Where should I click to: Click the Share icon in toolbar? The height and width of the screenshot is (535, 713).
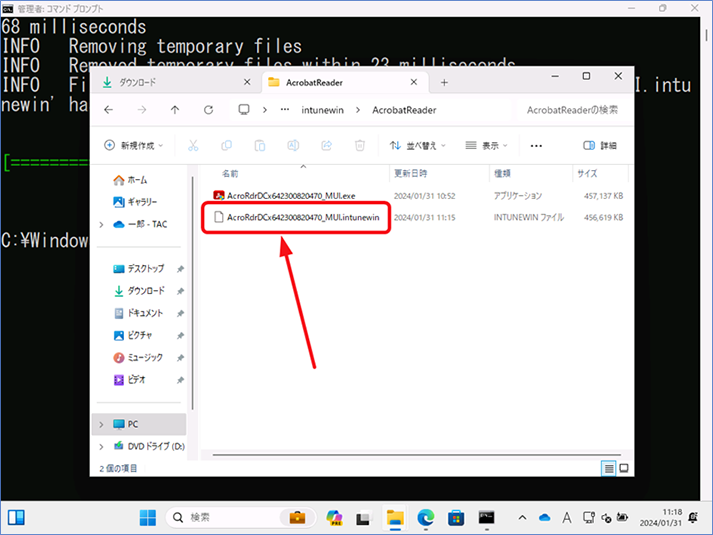[326, 145]
